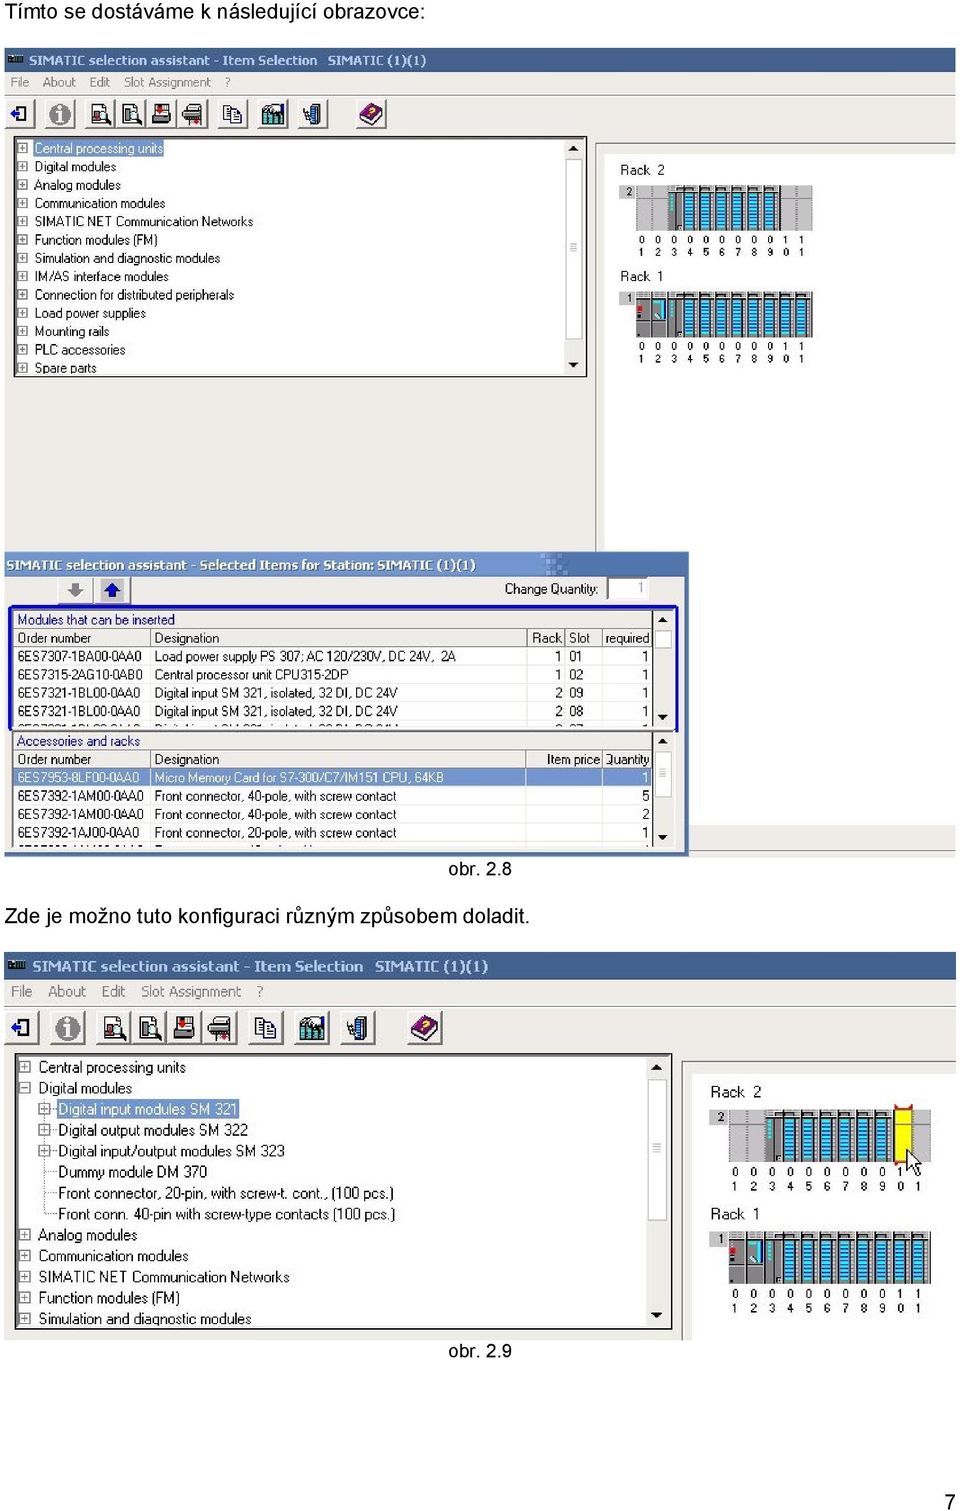960x1511 pixels.
Task: Click the Order number header in Modules table
Action: tap(82, 638)
